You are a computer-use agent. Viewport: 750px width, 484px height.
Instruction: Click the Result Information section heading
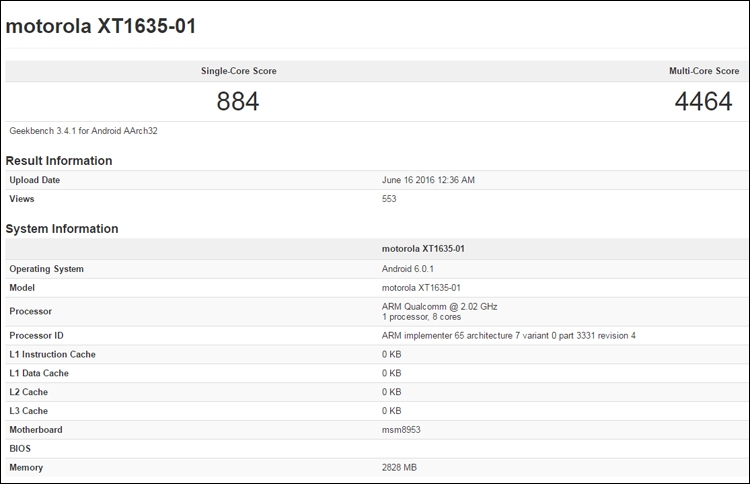point(59,160)
